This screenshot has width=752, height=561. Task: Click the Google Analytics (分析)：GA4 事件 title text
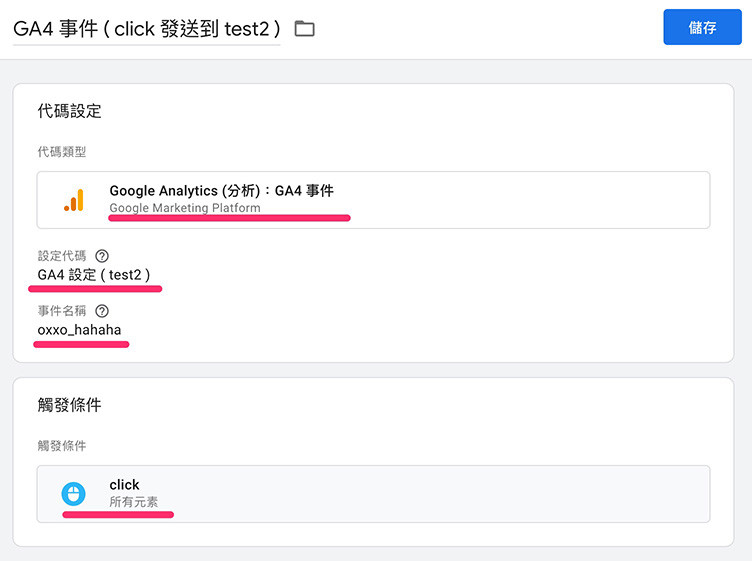click(222, 191)
